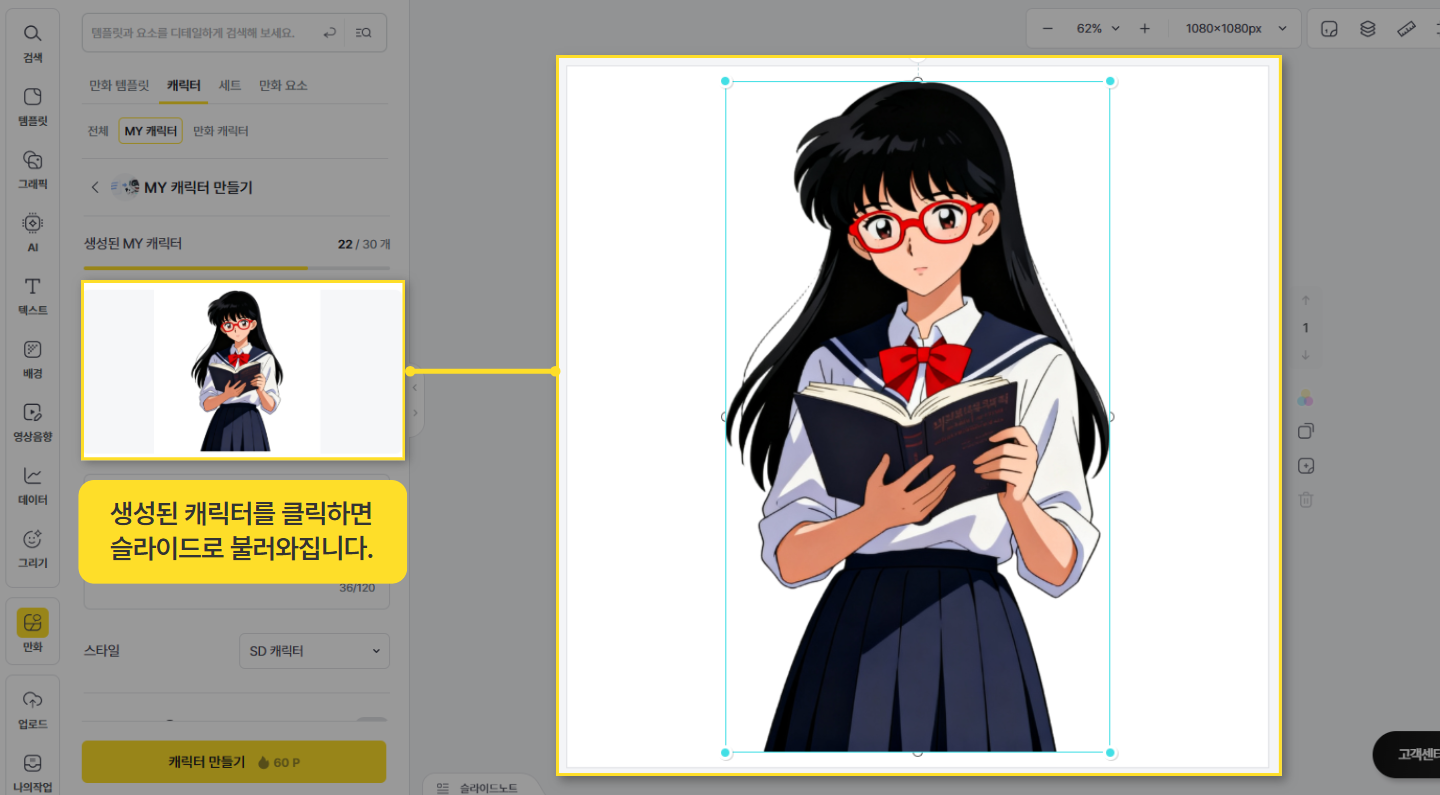Go back using arrow beside MY 캐릭터 만들기
The image size is (1440, 795).
[x=95, y=187]
